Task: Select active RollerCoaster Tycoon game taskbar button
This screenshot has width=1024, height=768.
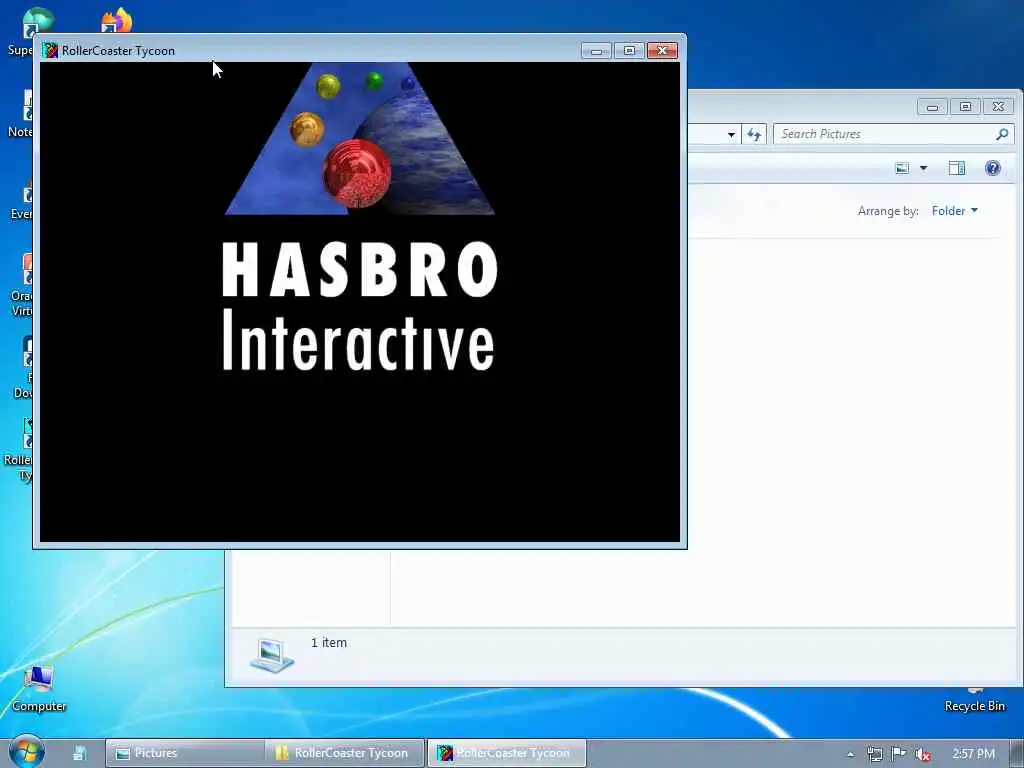Action: tap(507, 753)
